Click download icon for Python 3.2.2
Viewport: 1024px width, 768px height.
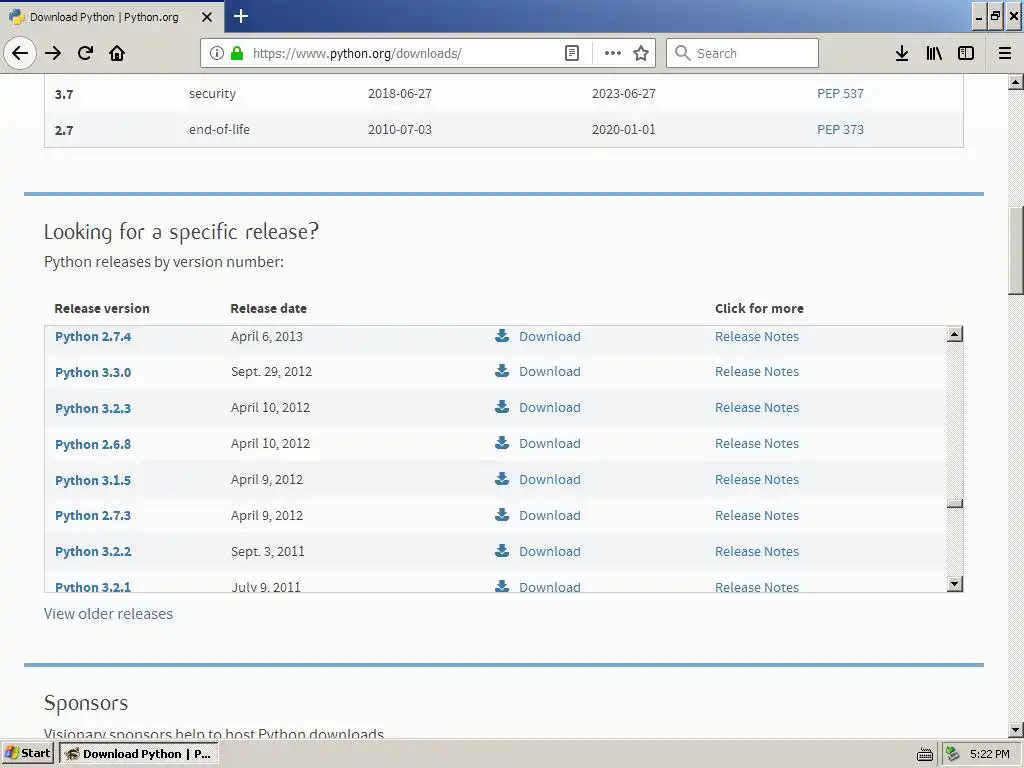click(x=502, y=551)
